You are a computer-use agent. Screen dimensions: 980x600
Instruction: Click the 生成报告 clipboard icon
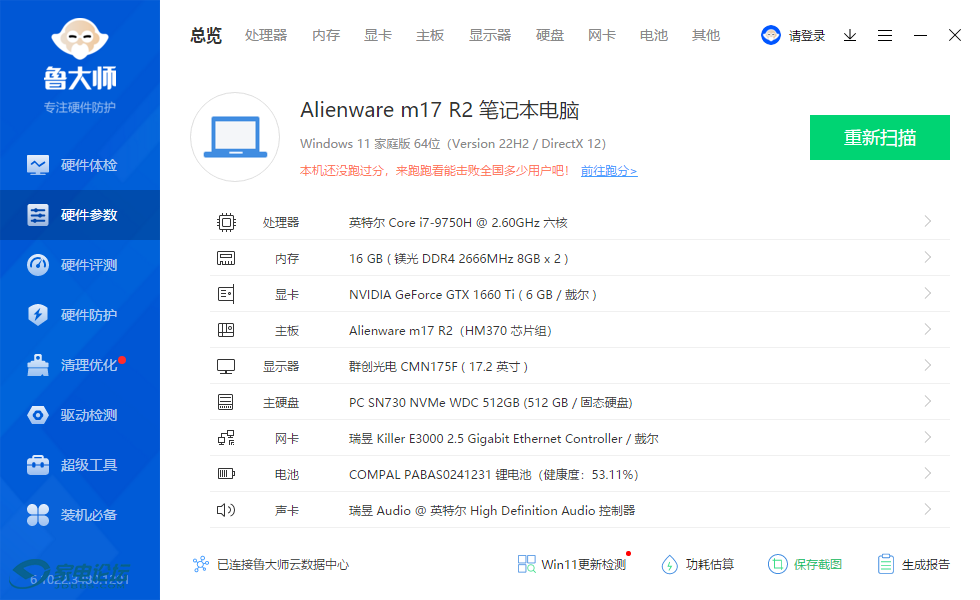886,564
